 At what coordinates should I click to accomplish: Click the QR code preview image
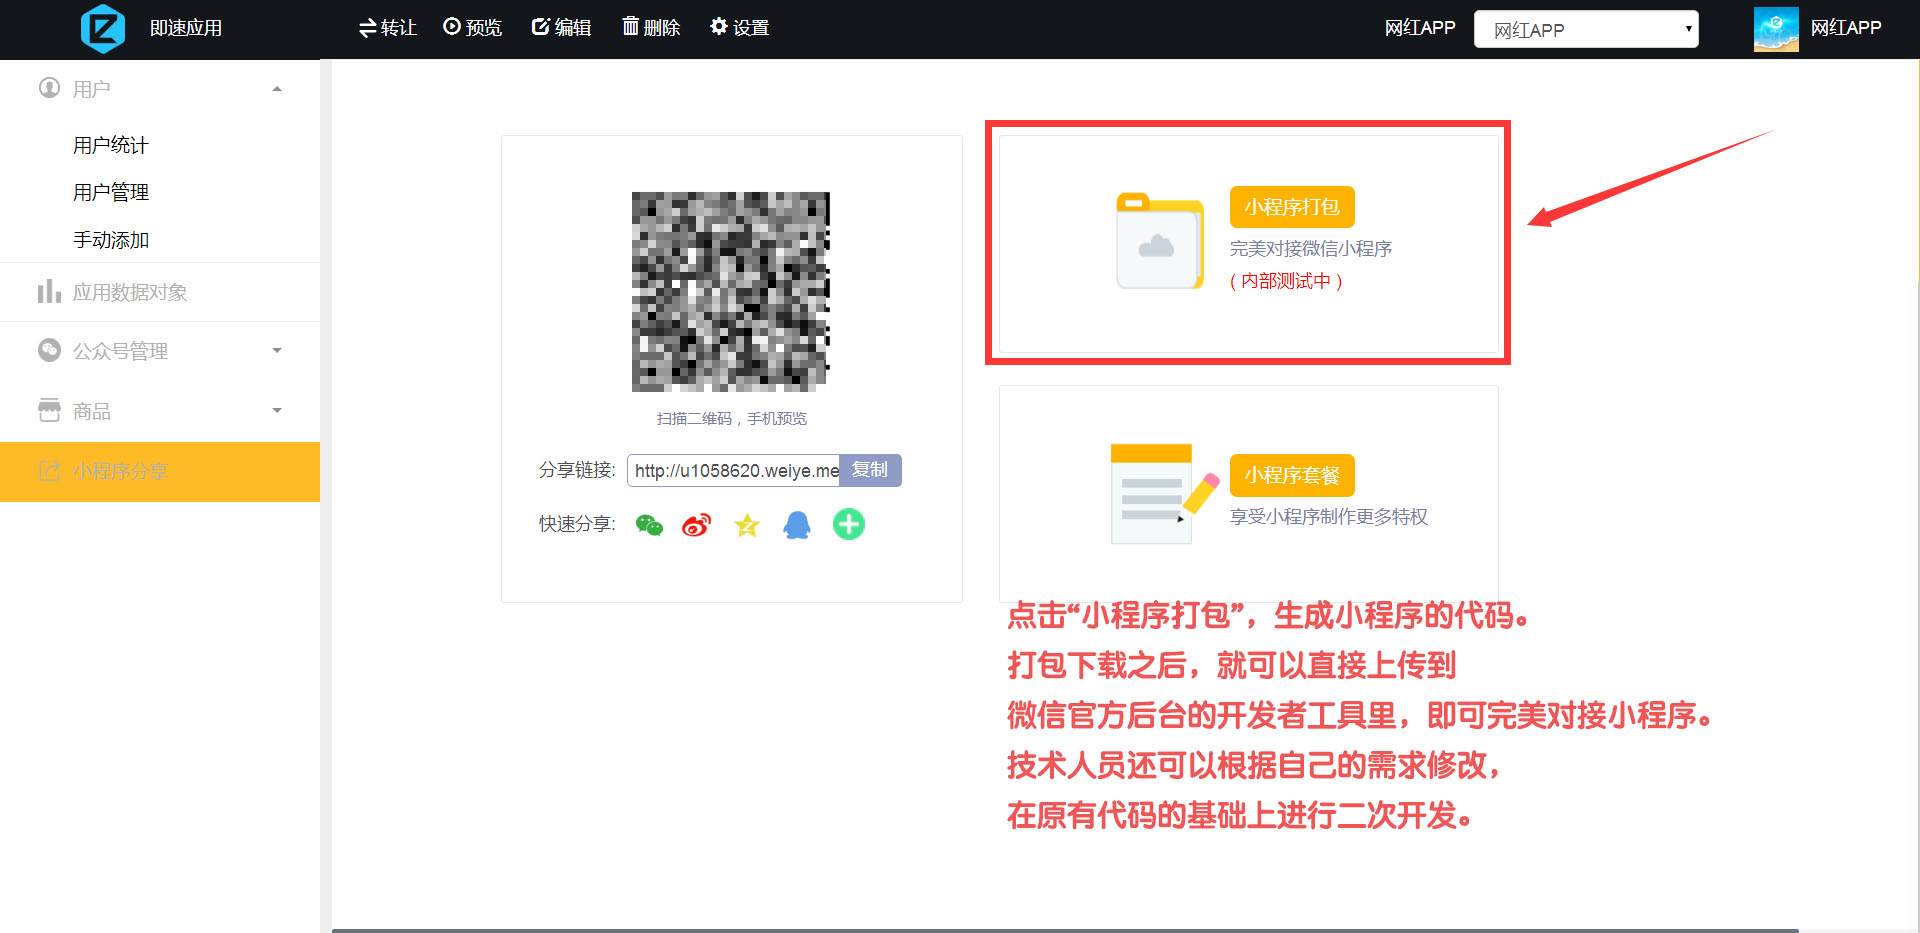(731, 291)
